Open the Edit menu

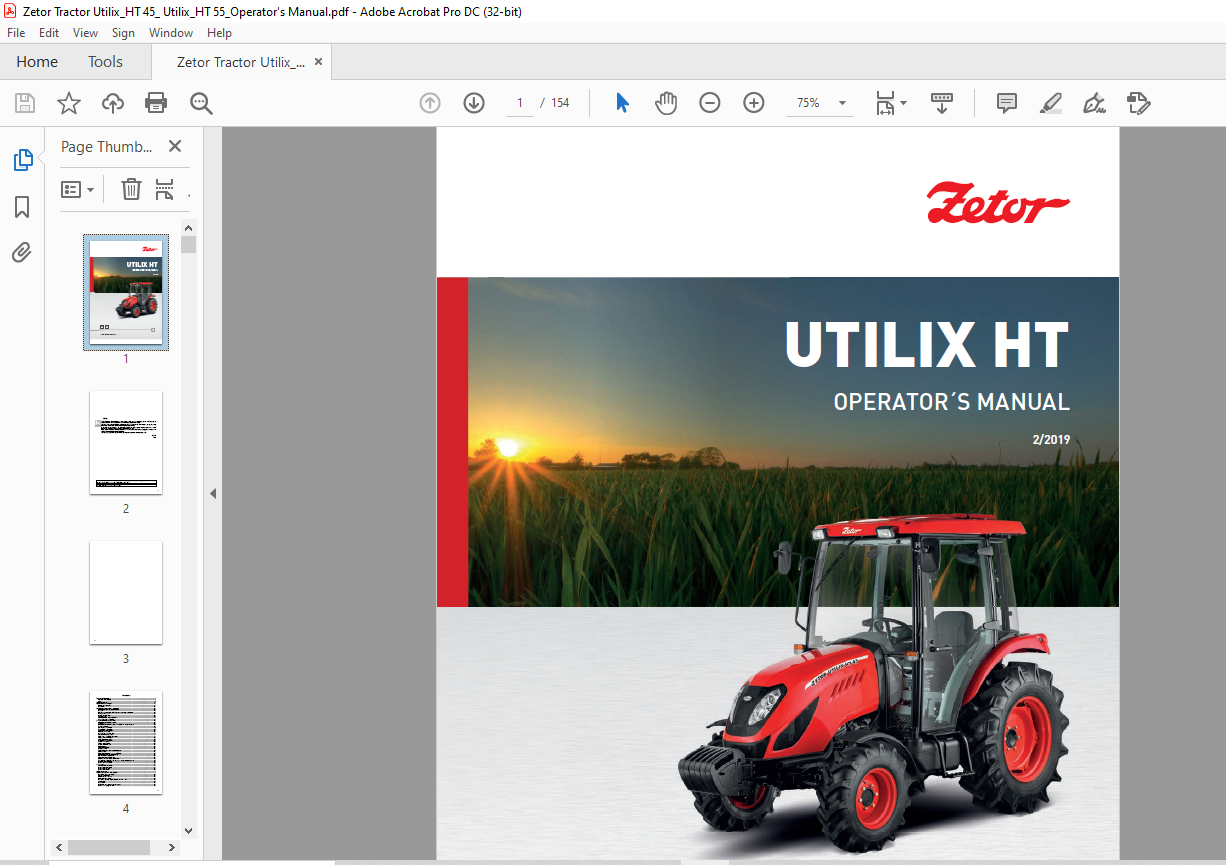[x=49, y=33]
